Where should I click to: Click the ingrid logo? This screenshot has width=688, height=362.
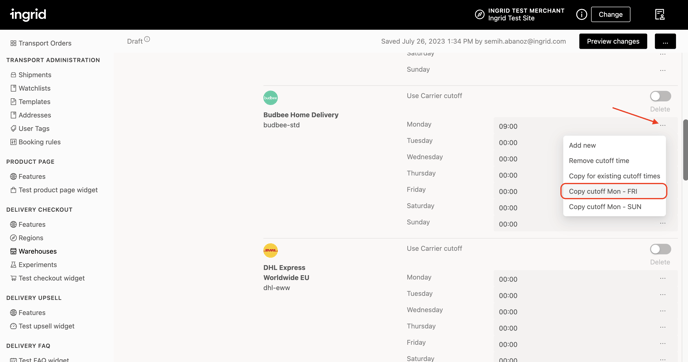[28, 14]
